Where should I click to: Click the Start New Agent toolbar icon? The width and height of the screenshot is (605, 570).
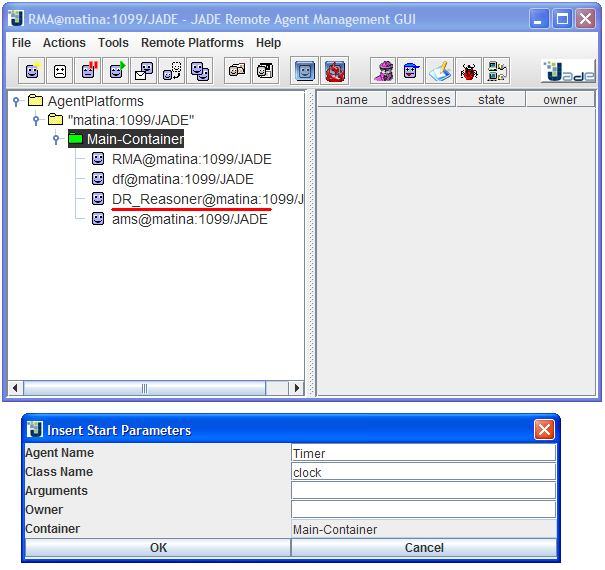32,71
